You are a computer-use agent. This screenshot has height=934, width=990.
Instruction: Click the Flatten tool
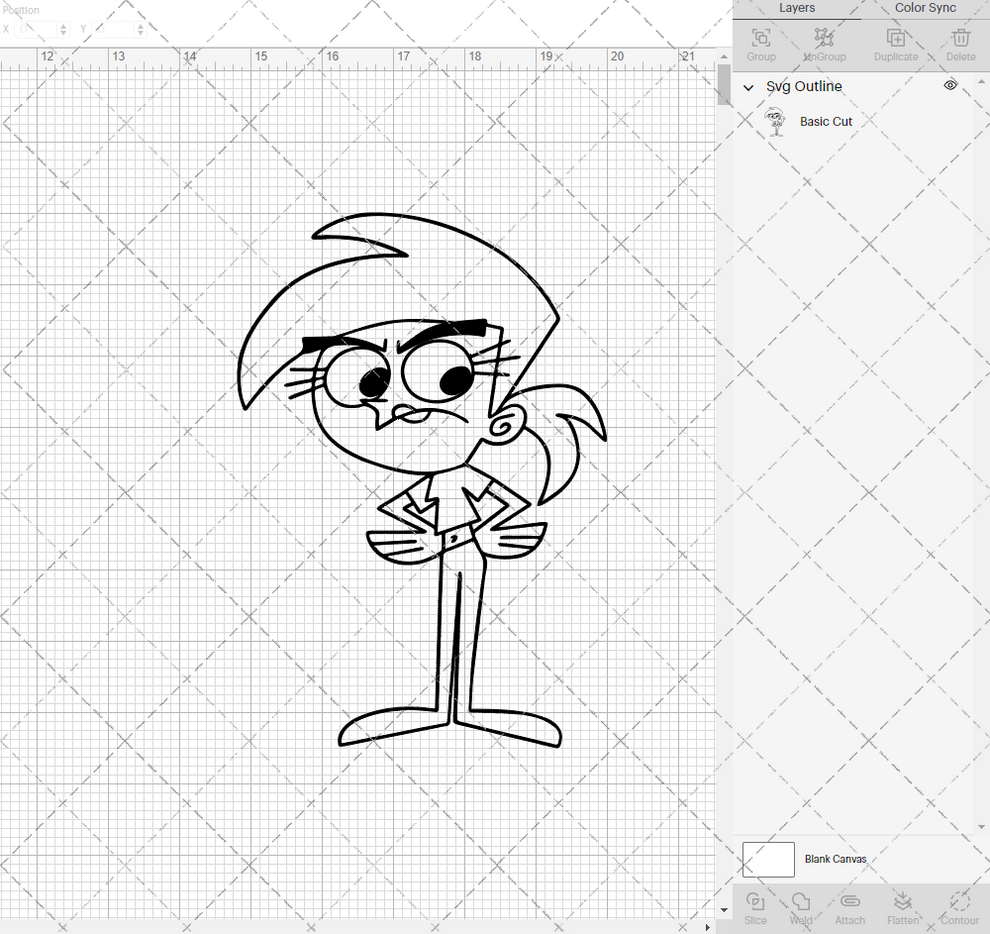pyautogui.click(x=903, y=905)
